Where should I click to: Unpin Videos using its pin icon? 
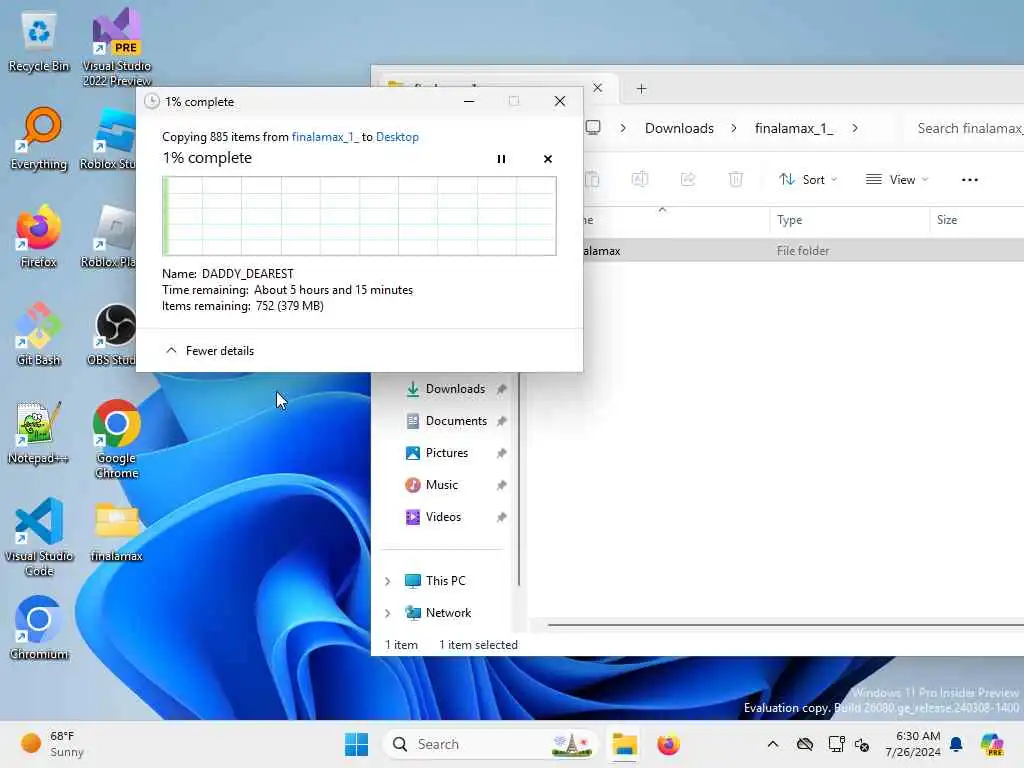501,517
